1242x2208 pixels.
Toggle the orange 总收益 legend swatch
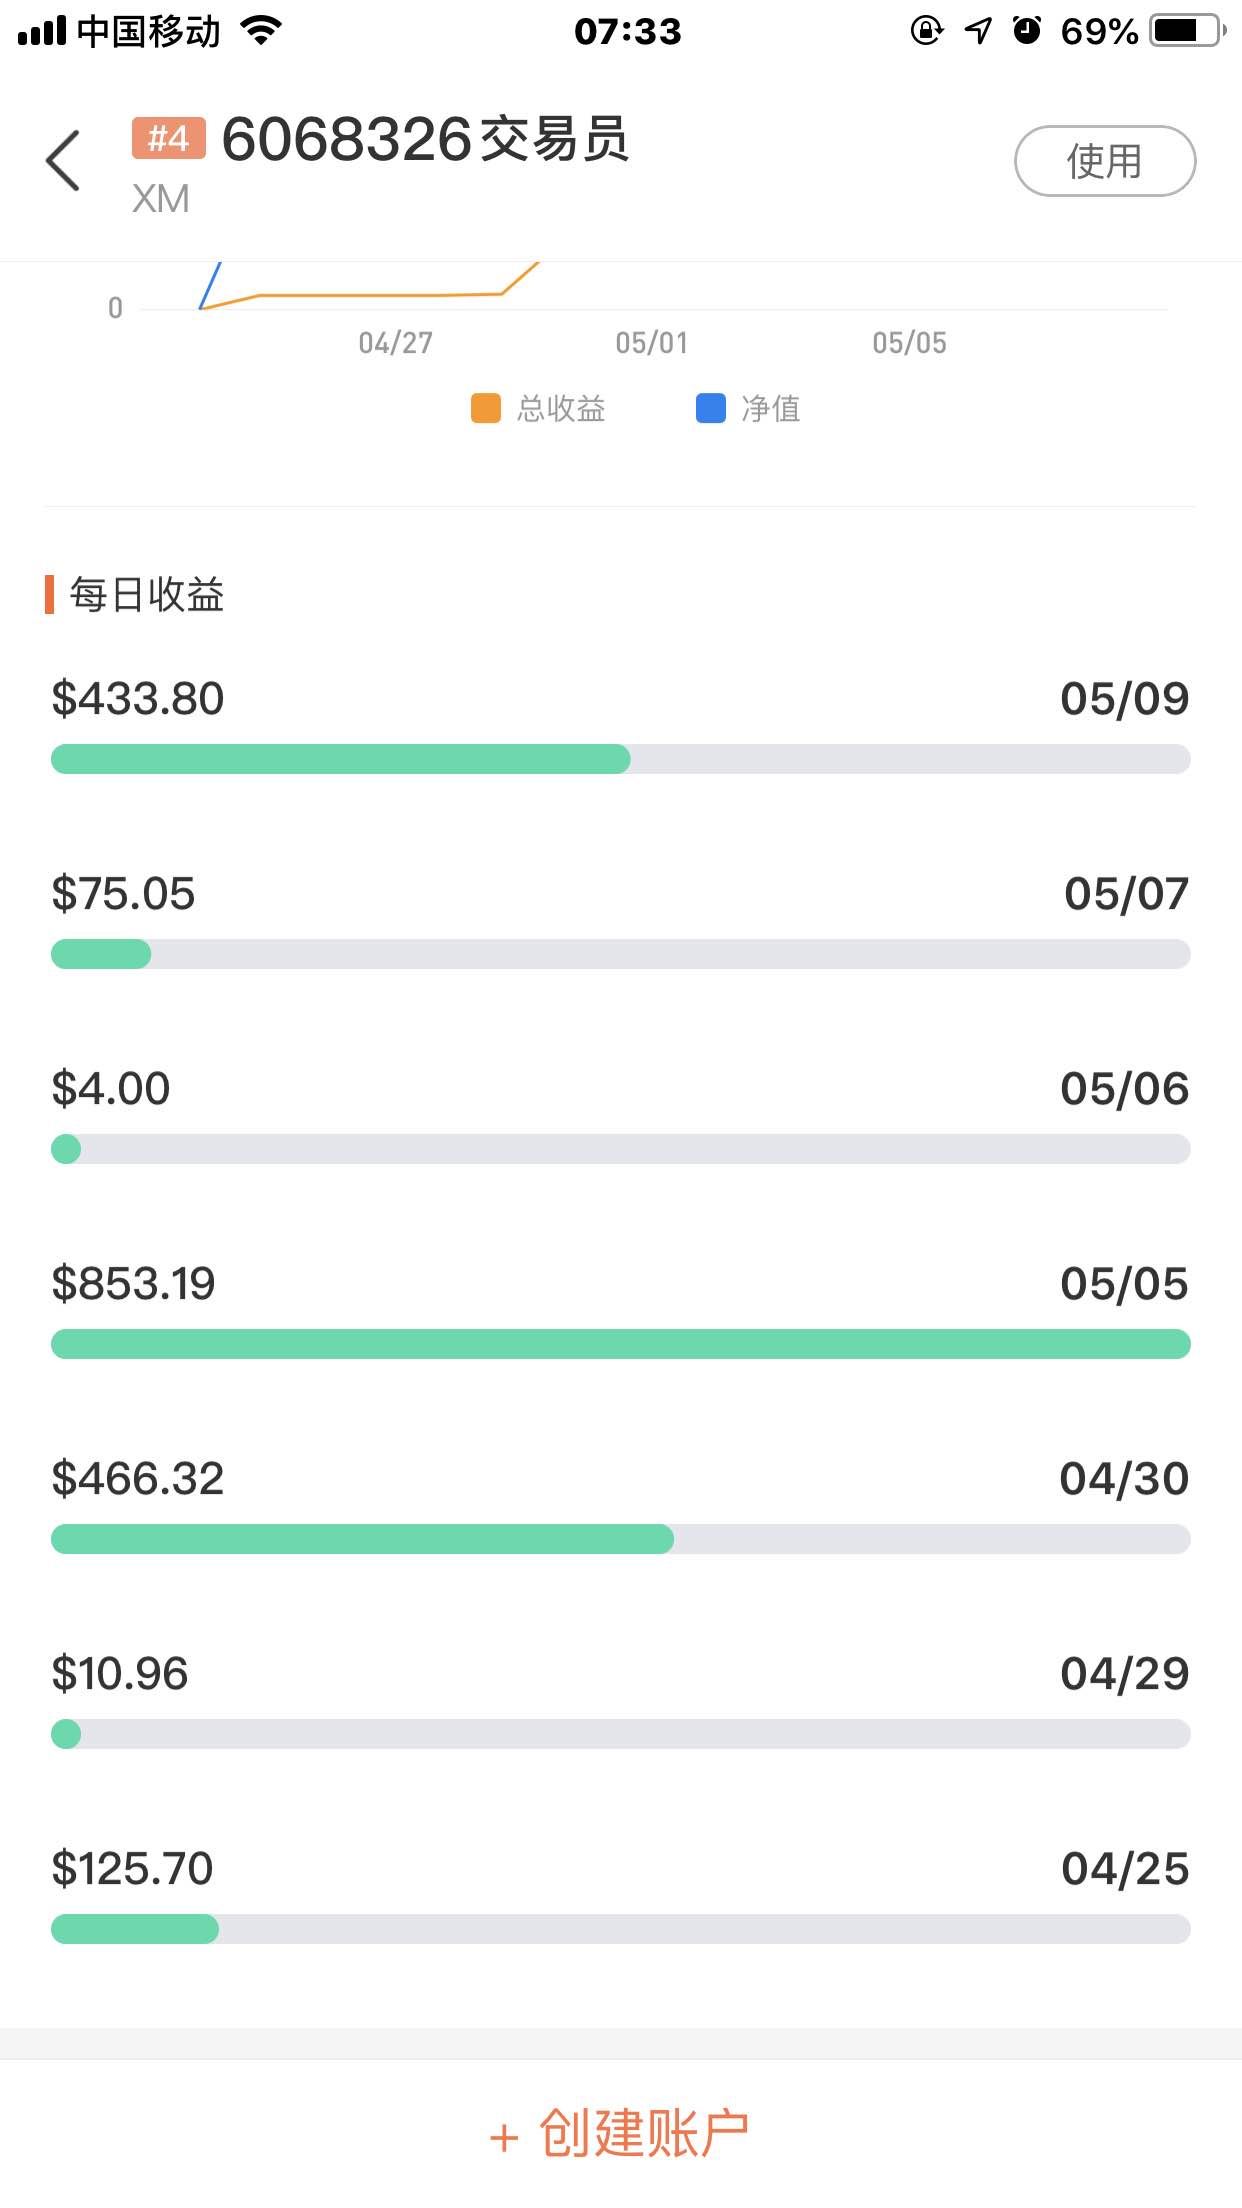486,408
